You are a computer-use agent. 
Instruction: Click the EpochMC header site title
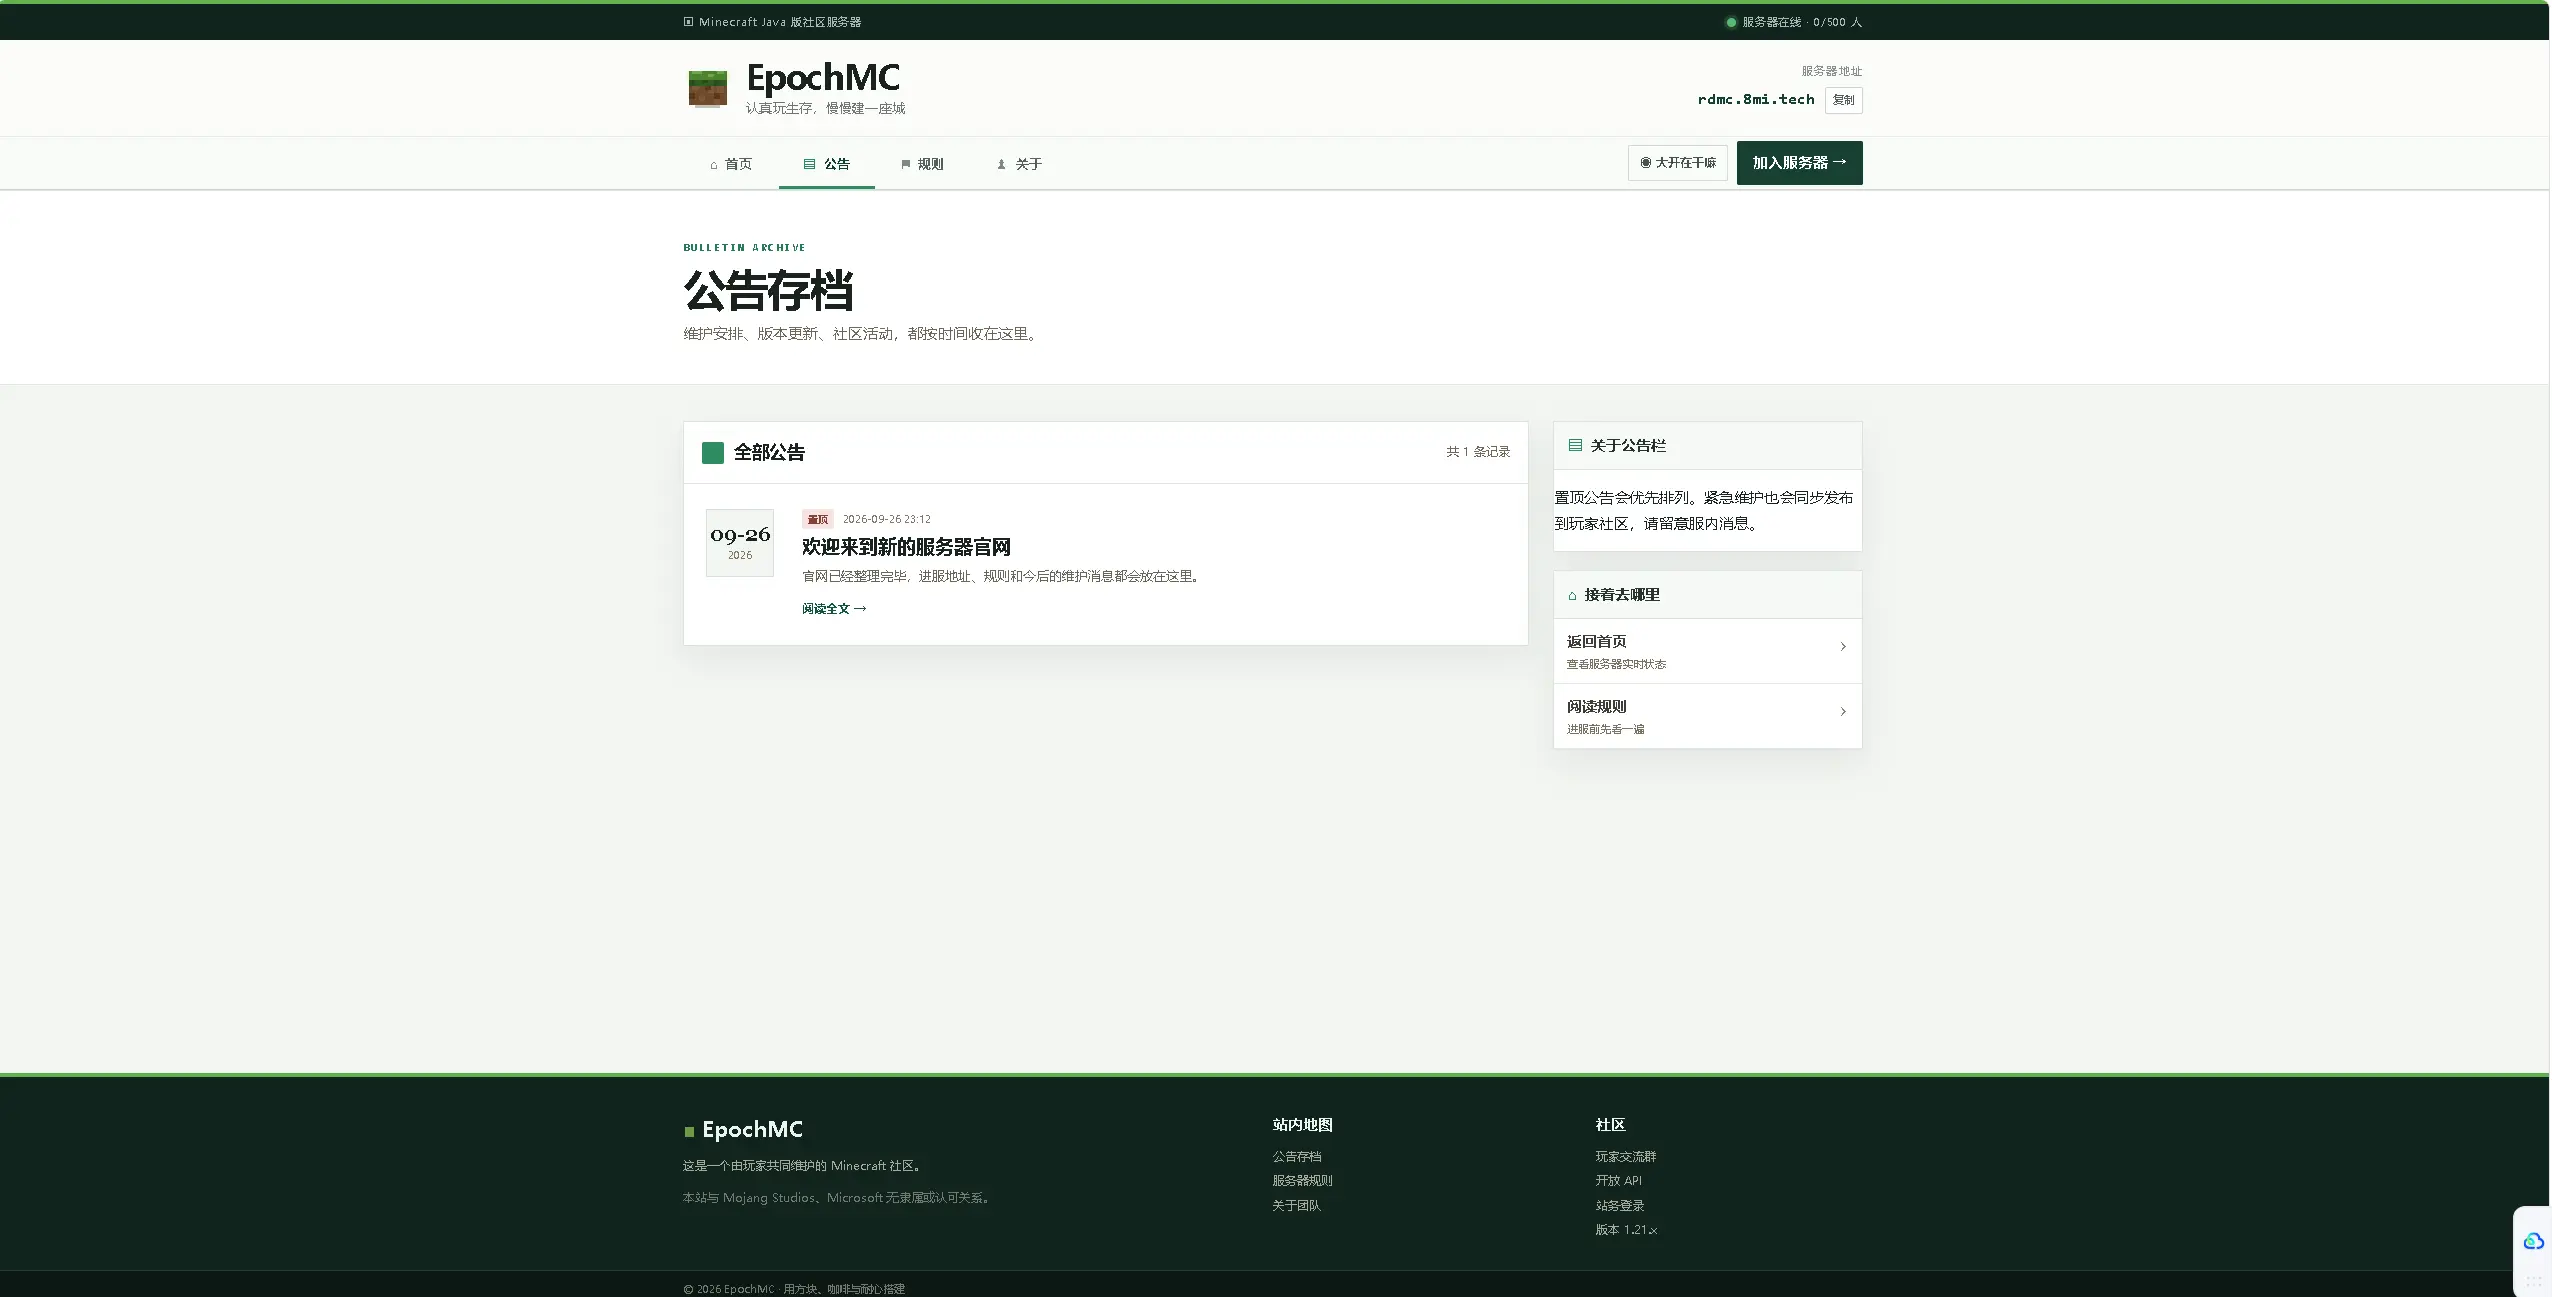(823, 78)
